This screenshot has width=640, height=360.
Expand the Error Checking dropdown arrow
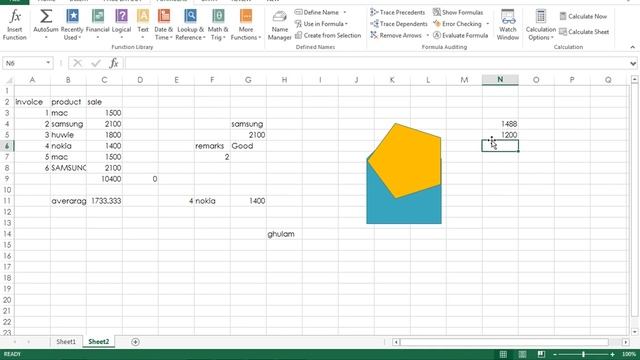coord(487,24)
